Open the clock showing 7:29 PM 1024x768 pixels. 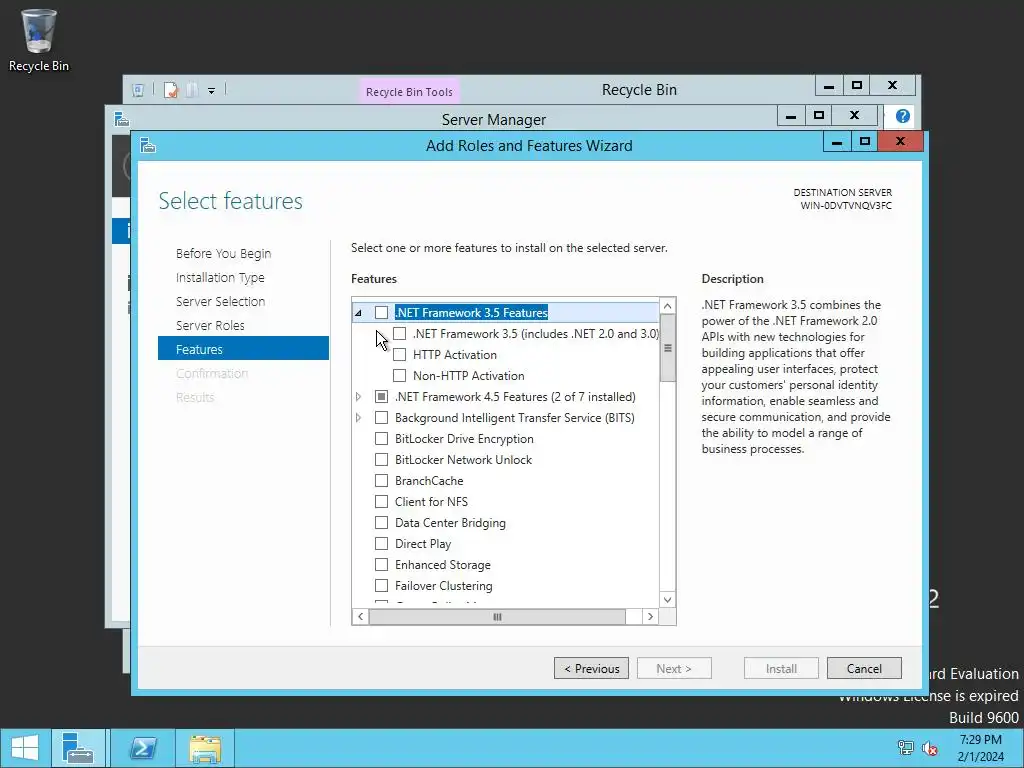980,748
